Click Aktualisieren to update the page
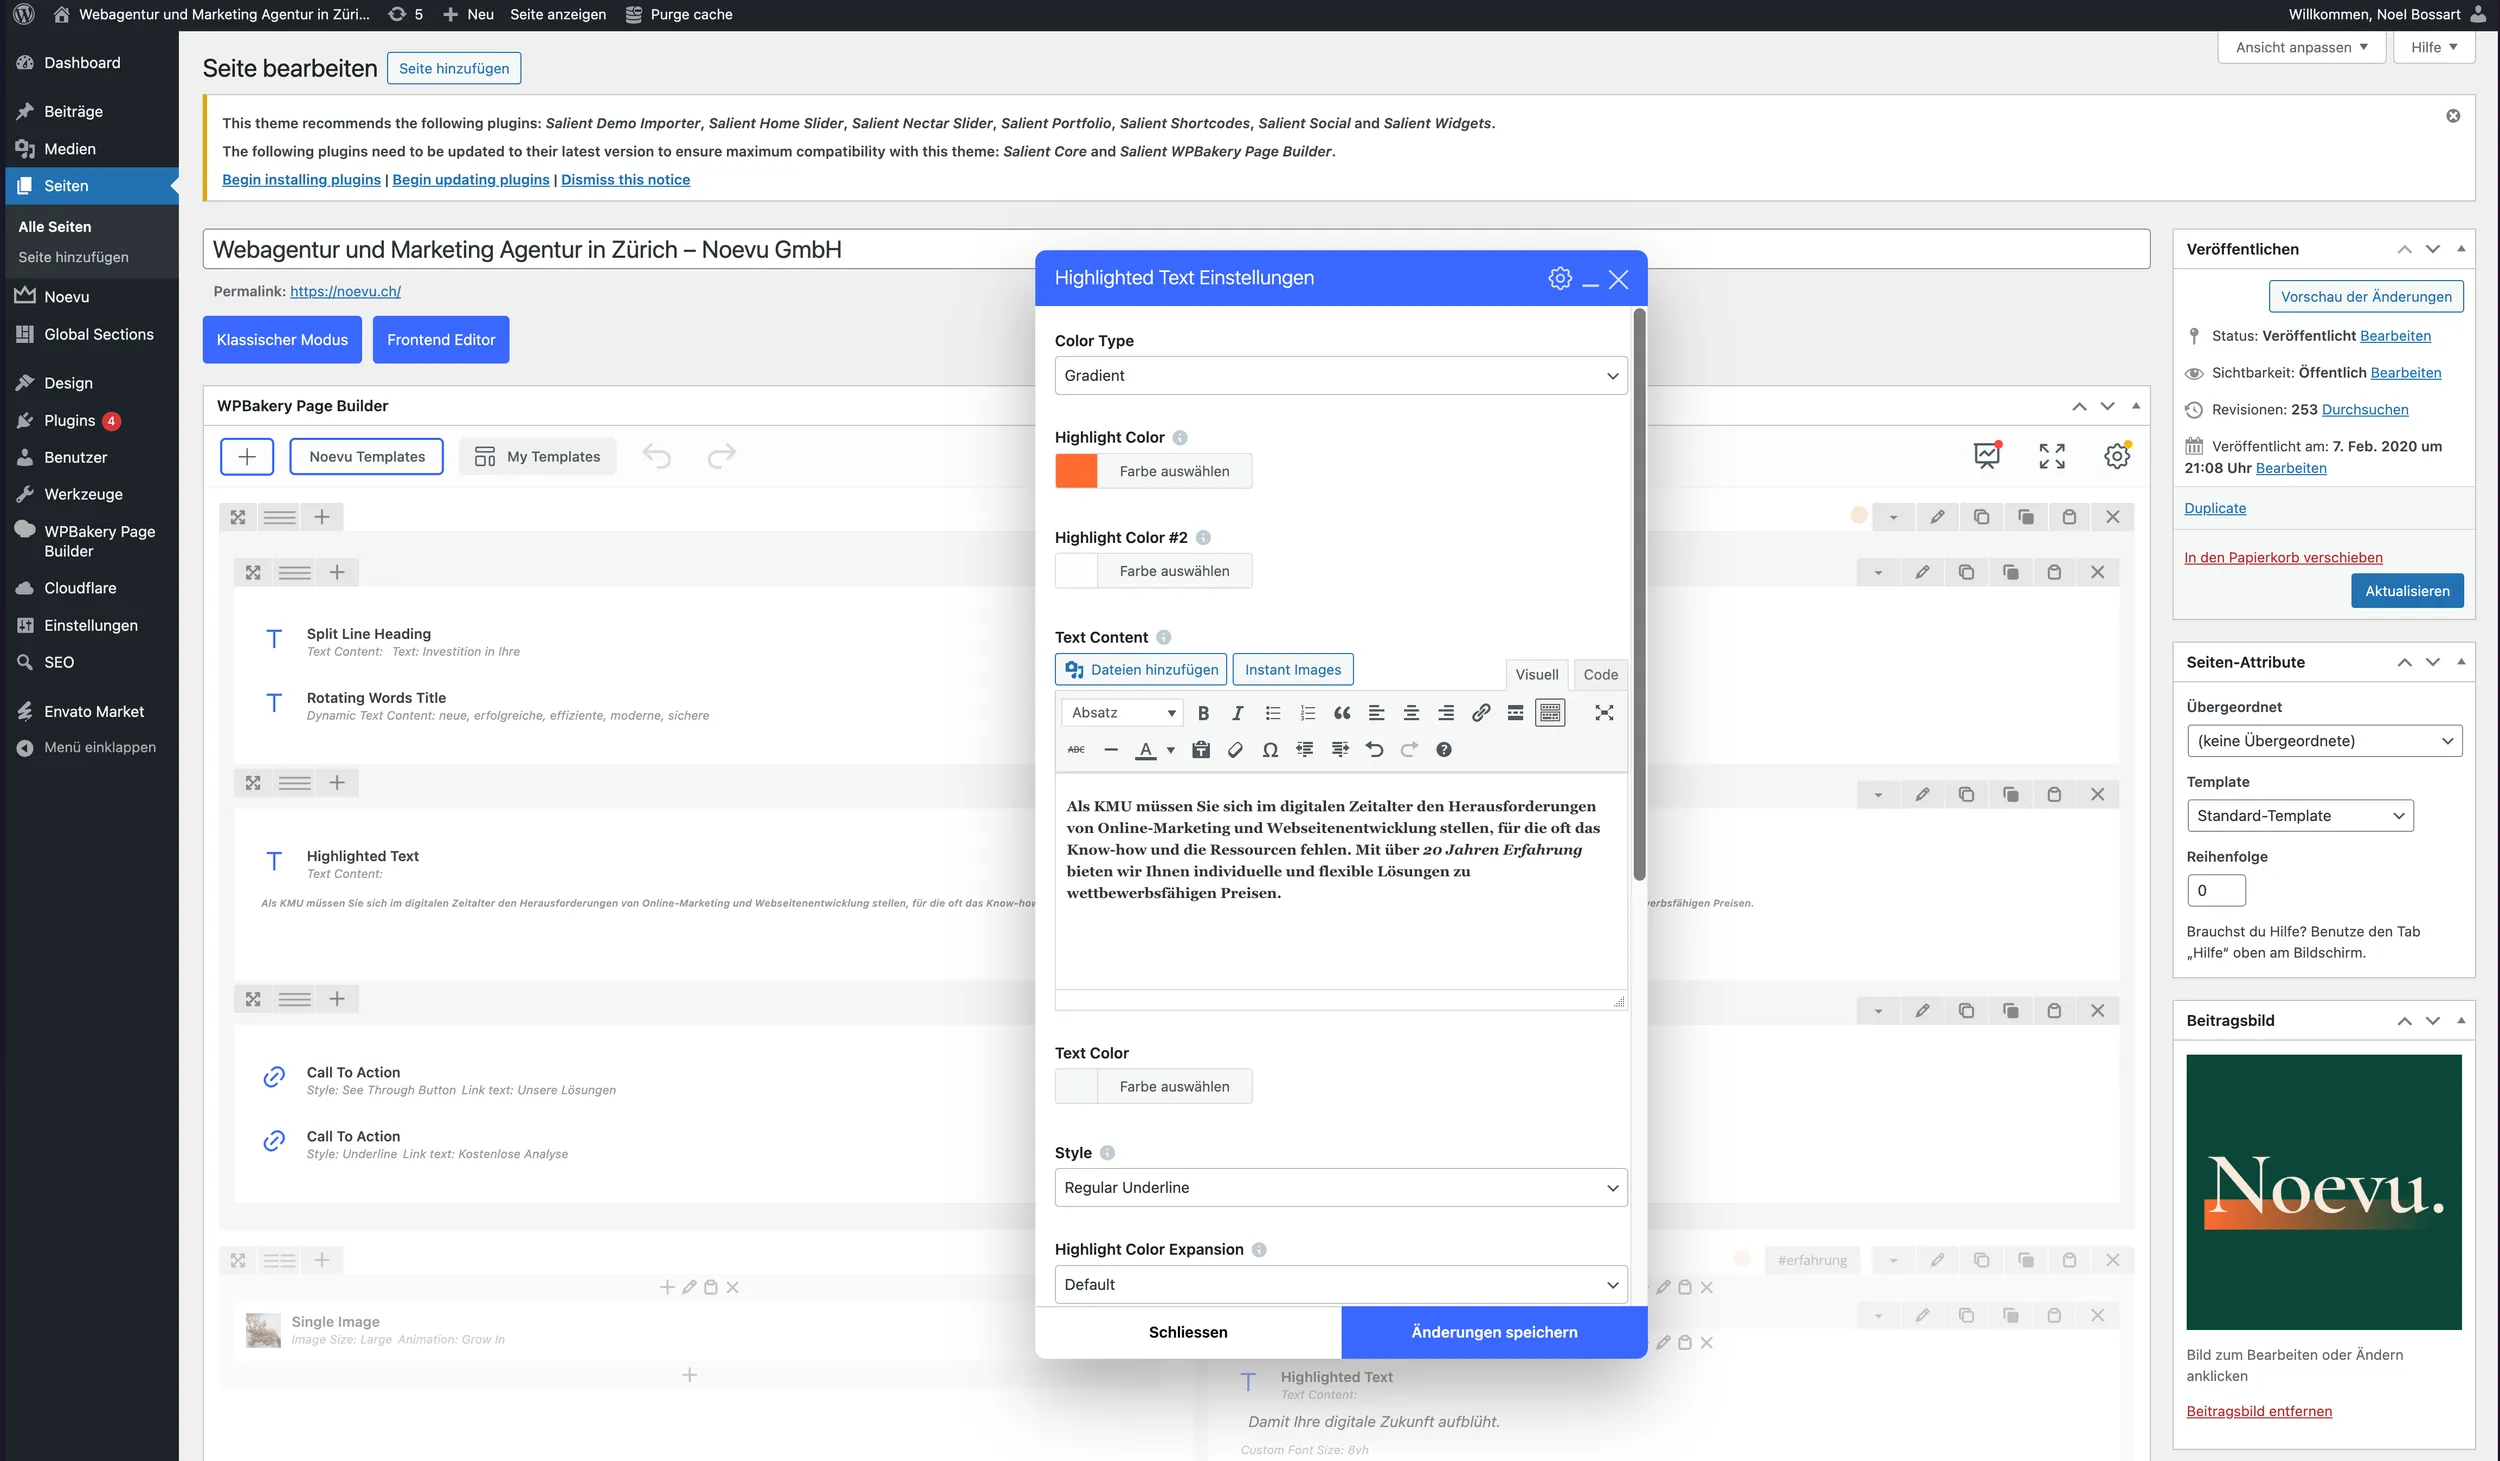The image size is (2500, 1461). (2406, 590)
